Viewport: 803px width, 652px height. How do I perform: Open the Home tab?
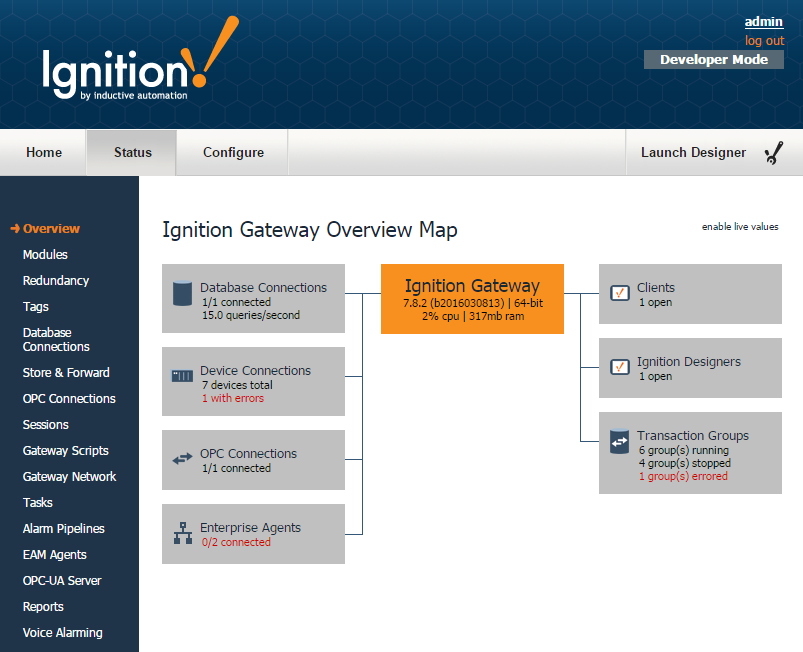[44, 153]
